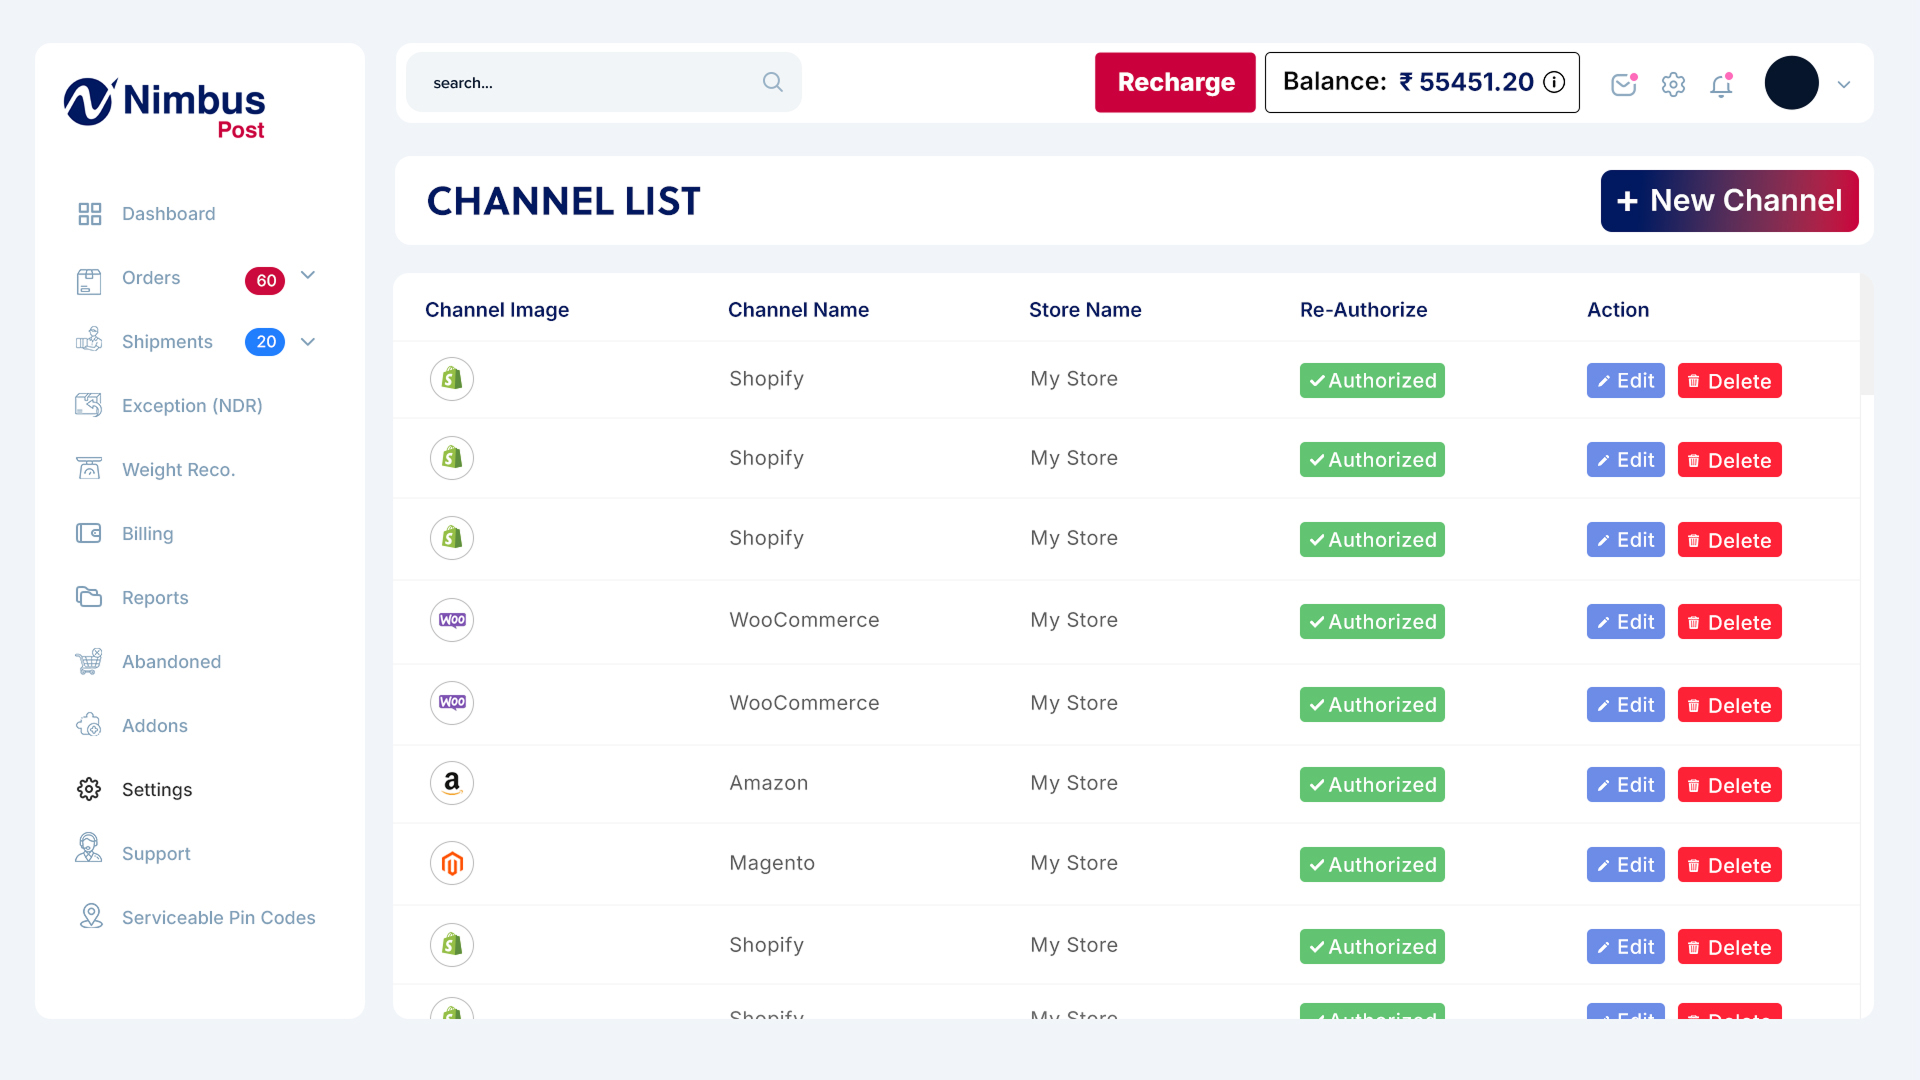Open Weight Reco. in sidebar
This screenshot has width=1920, height=1080.
click(x=178, y=470)
